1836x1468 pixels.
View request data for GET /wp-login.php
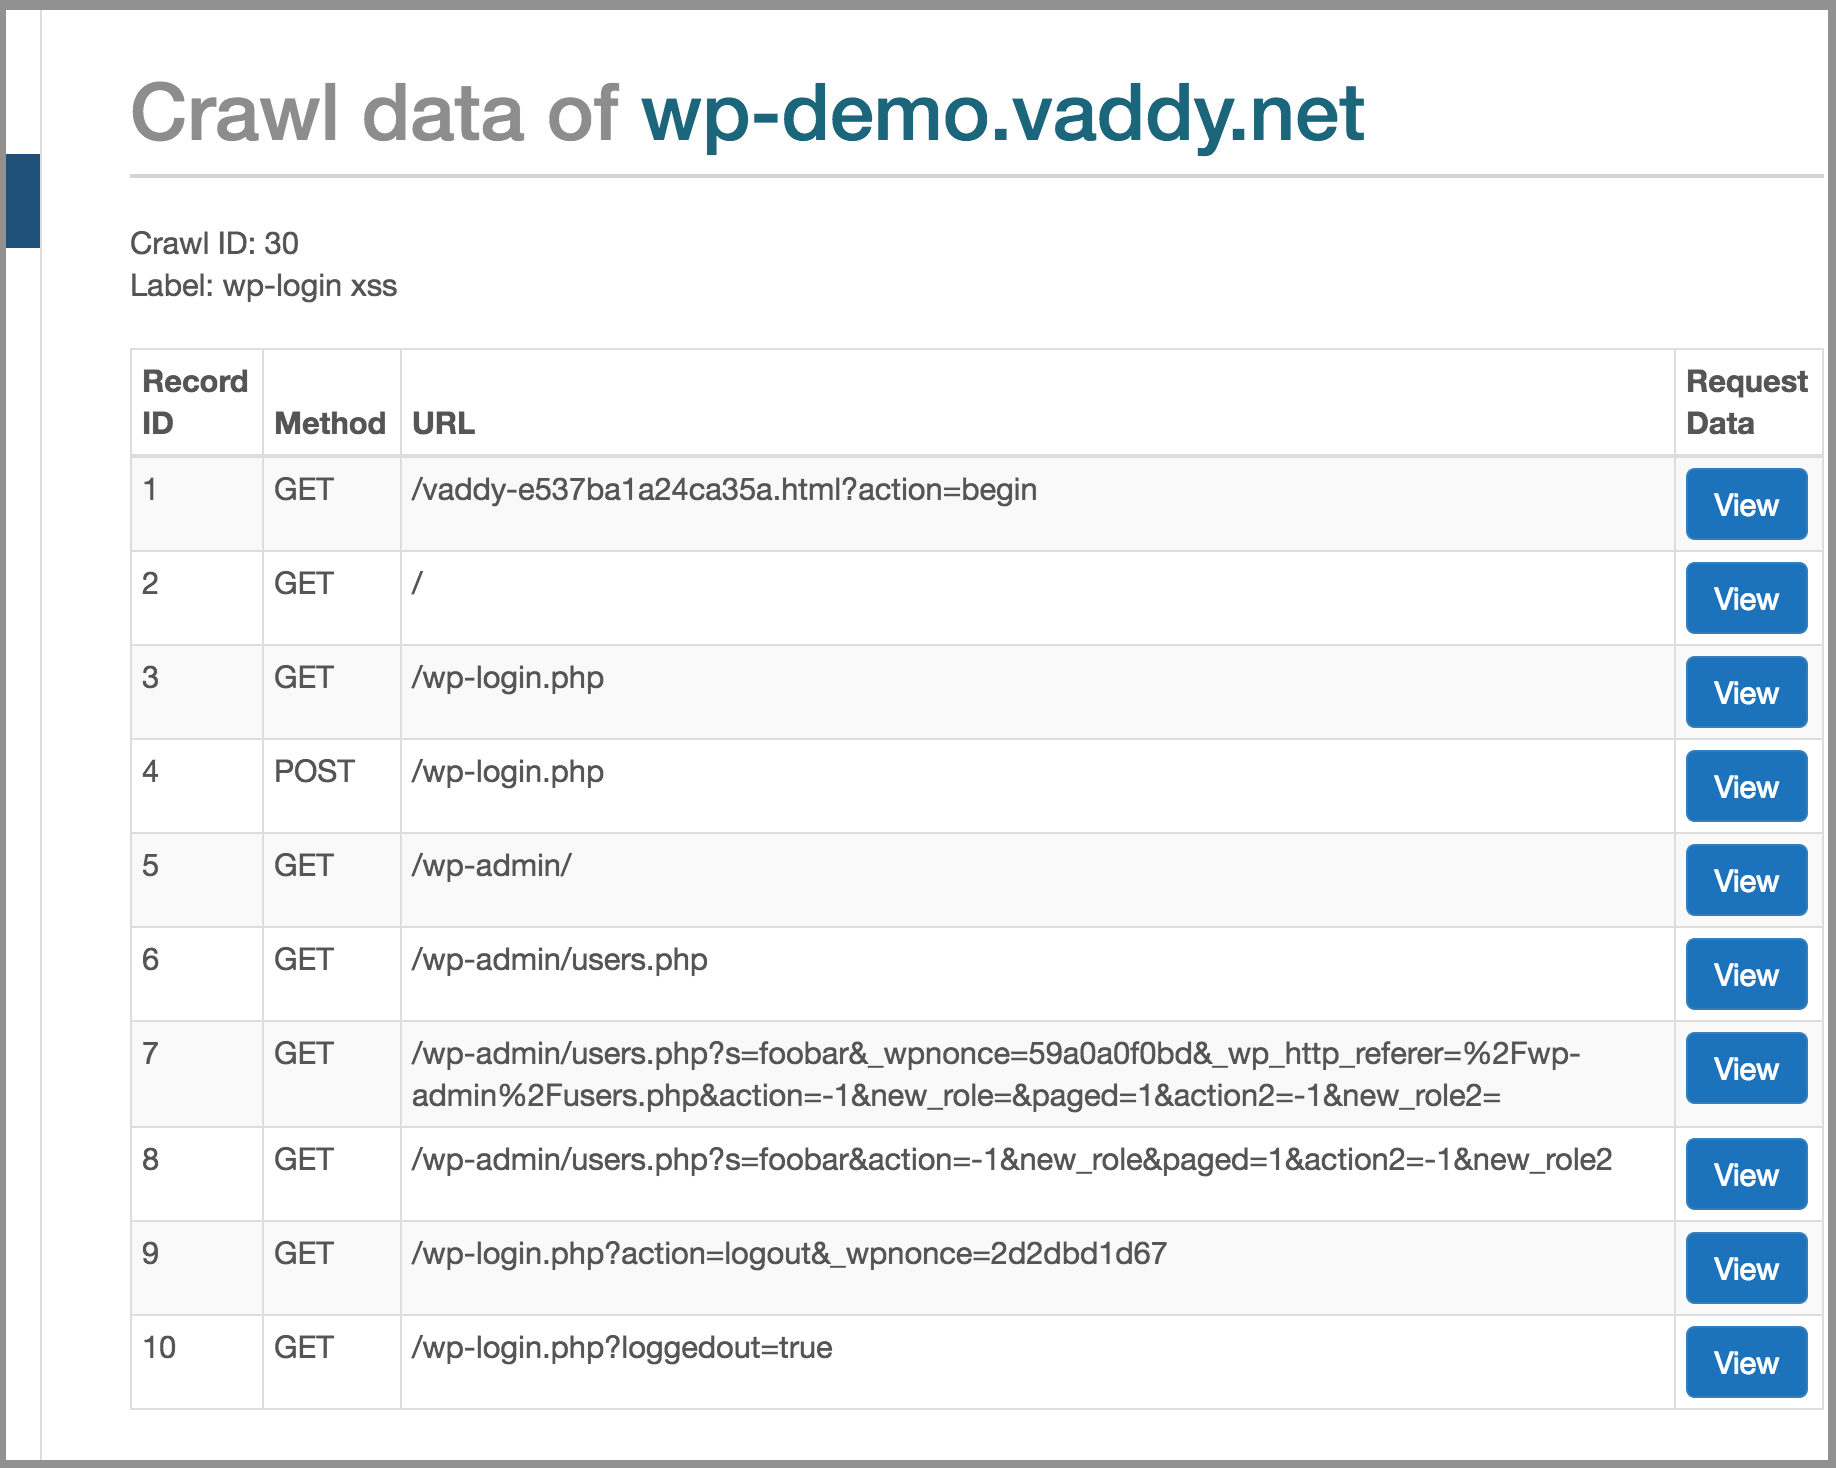point(1745,693)
